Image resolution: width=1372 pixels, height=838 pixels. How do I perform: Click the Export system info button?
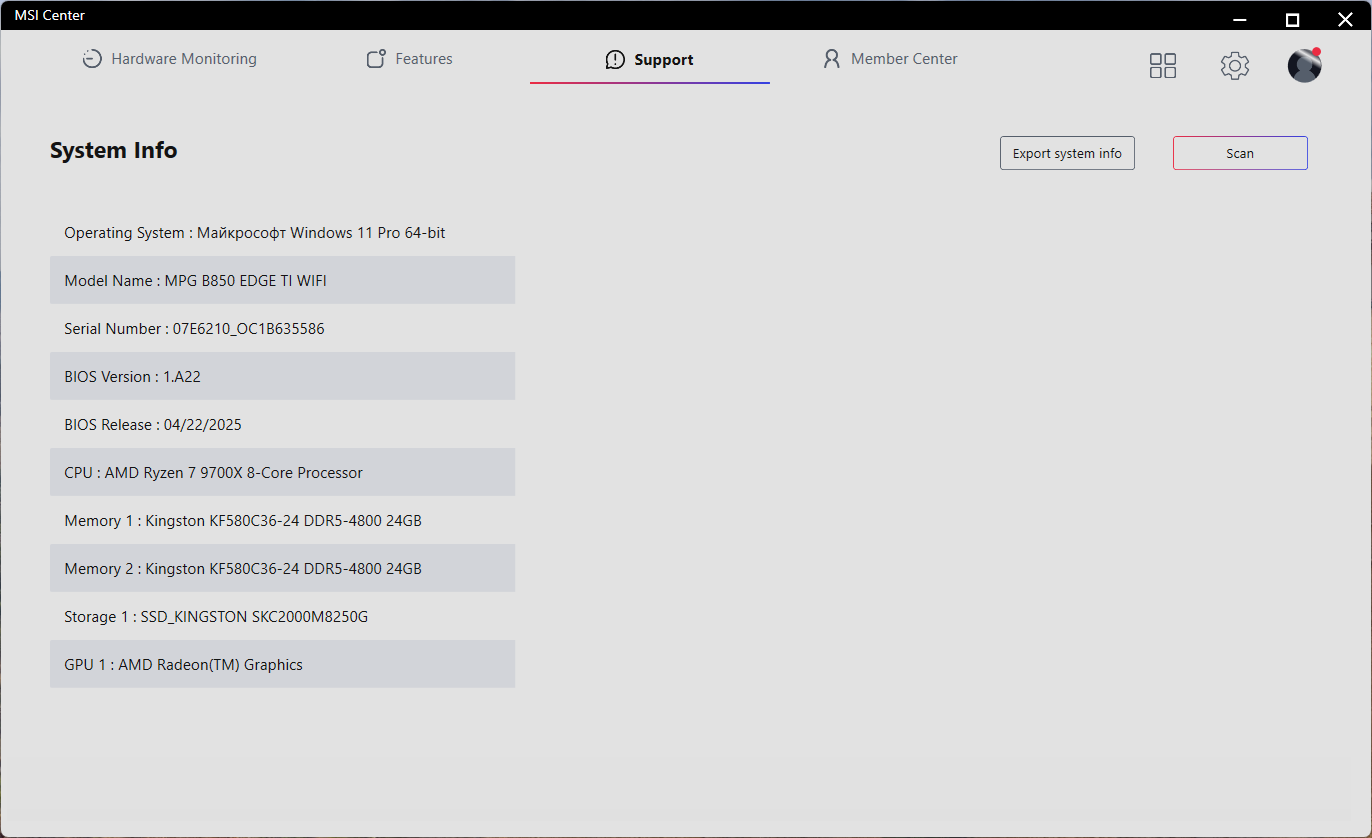(1067, 153)
